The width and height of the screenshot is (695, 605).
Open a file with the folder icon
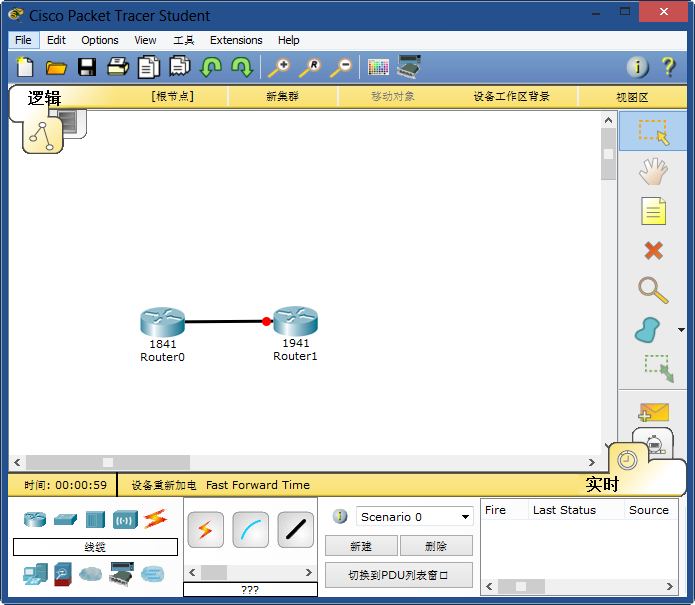click(x=56, y=68)
